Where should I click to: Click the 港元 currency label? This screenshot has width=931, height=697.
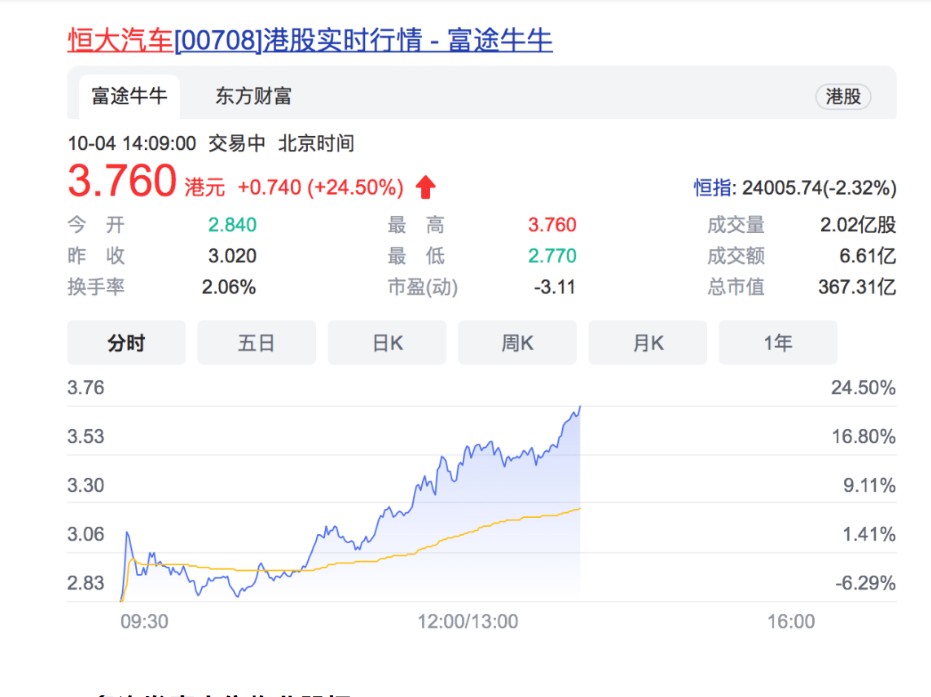(x=205, y=188)
